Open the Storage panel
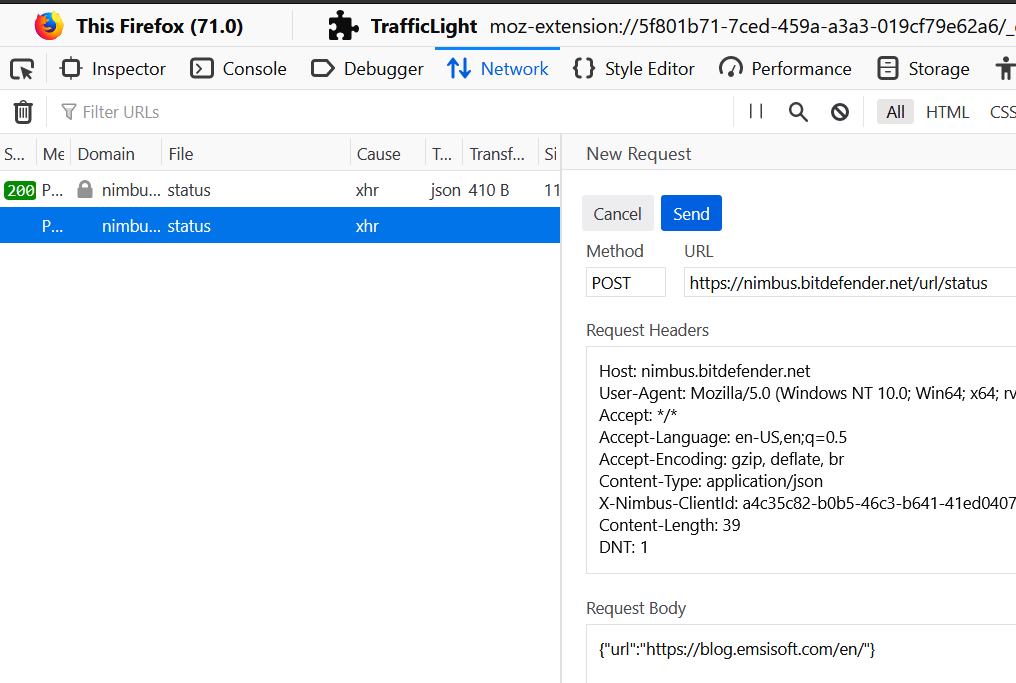 [x=923, y=69]
